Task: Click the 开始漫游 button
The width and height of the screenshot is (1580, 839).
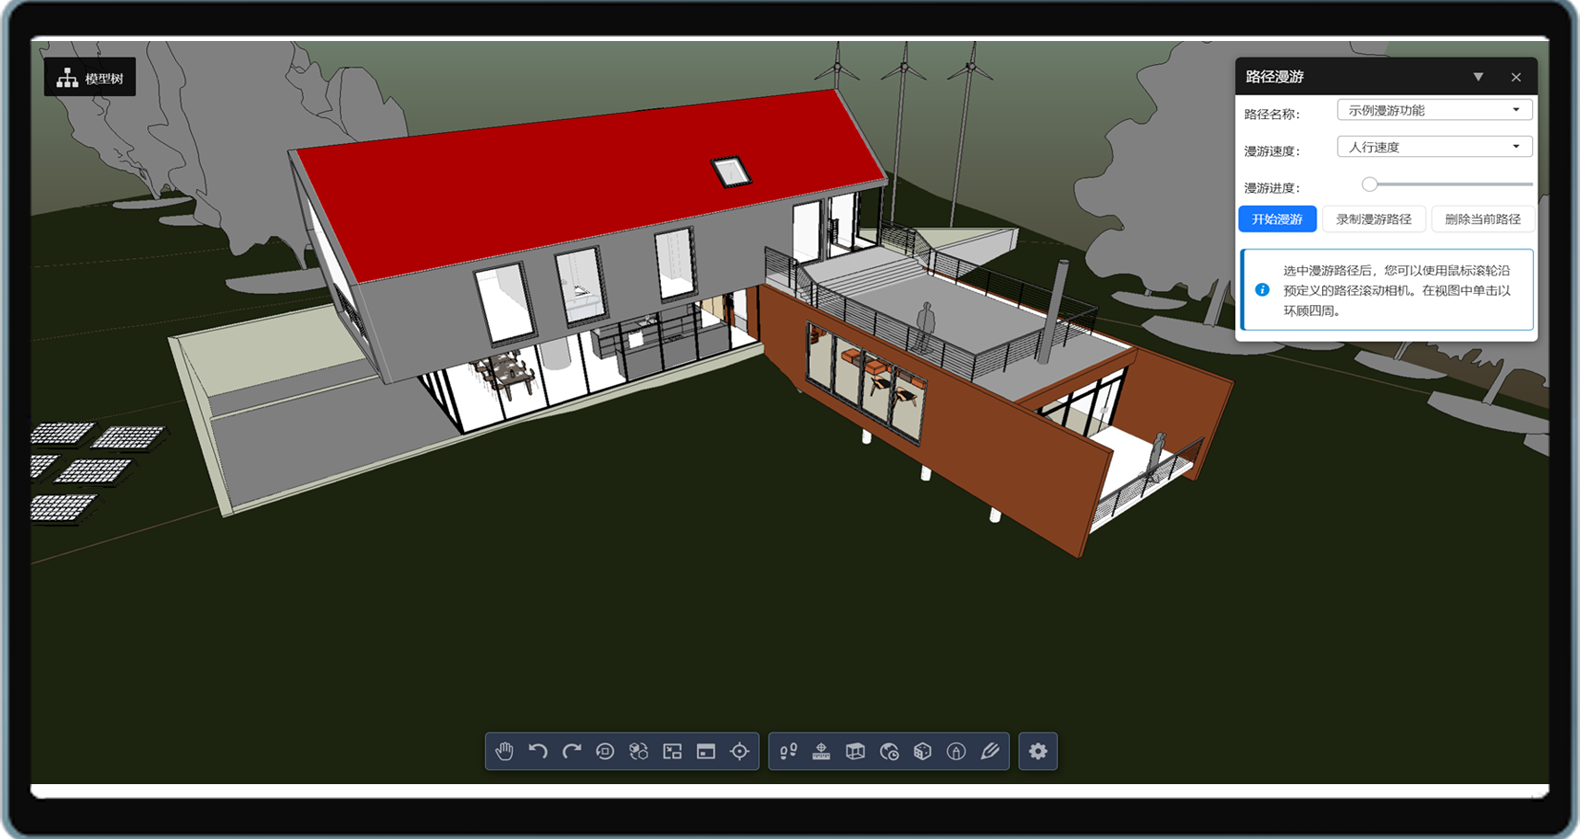Action: tap(1277, 219)
